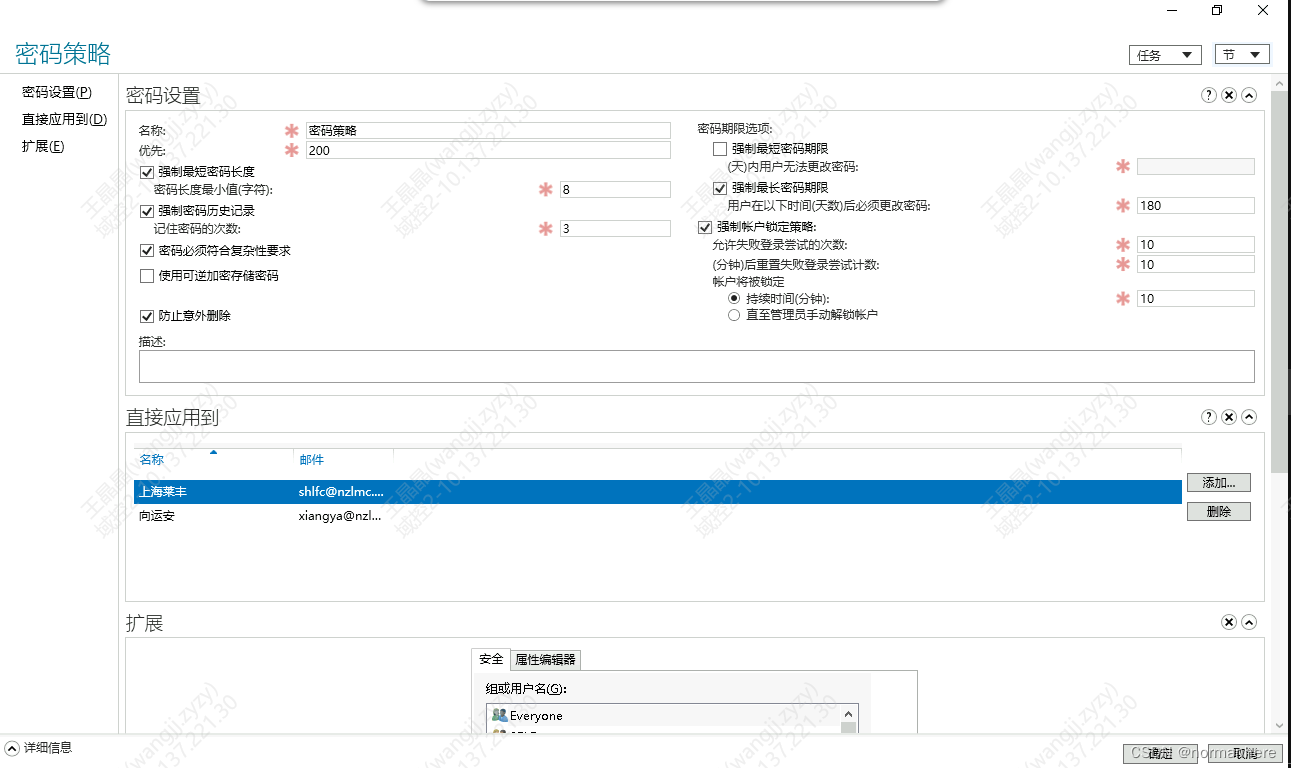Toggle 强制帐户锁定策略 checkbox
The image size is (1291, 768).
point(705,227)
